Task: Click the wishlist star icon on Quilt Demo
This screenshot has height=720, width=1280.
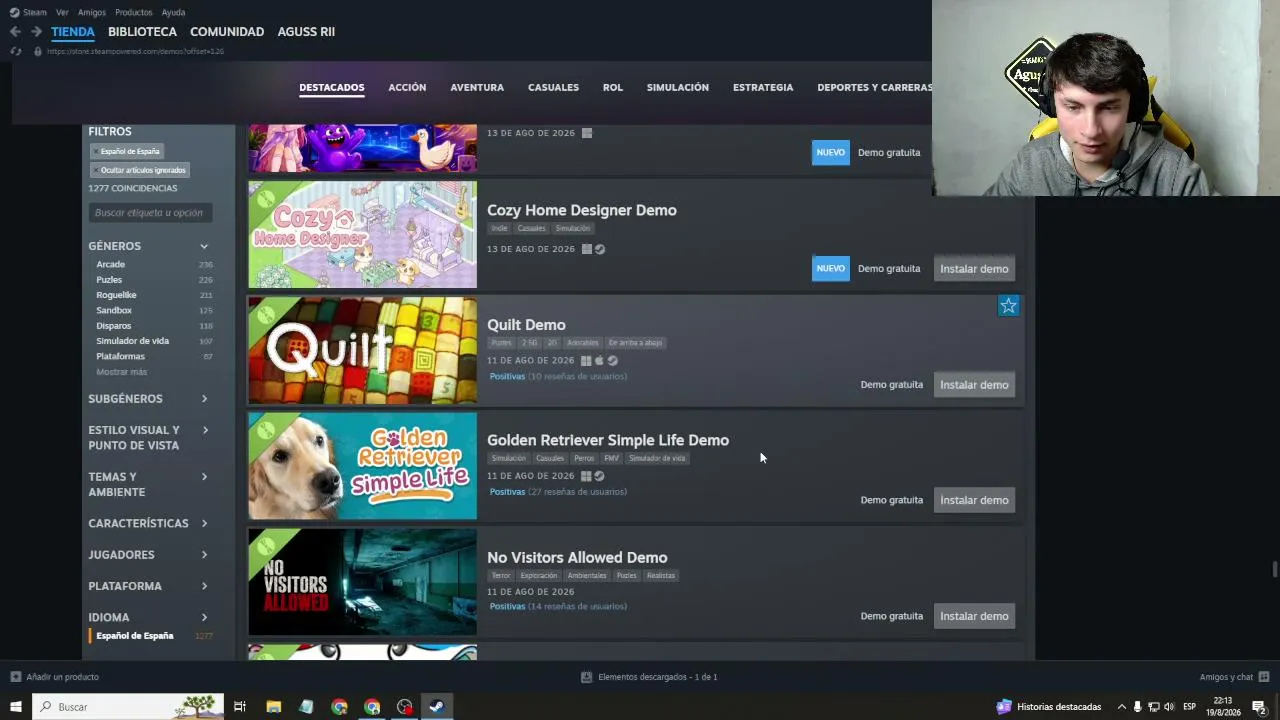Action: (x=1008, y=306)
